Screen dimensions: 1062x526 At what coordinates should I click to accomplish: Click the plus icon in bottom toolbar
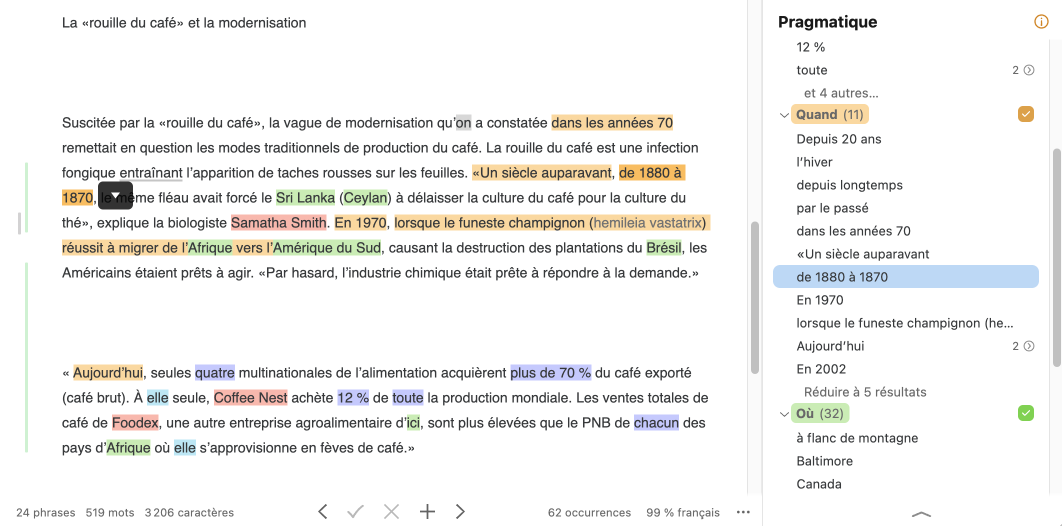tap(427, 512)
